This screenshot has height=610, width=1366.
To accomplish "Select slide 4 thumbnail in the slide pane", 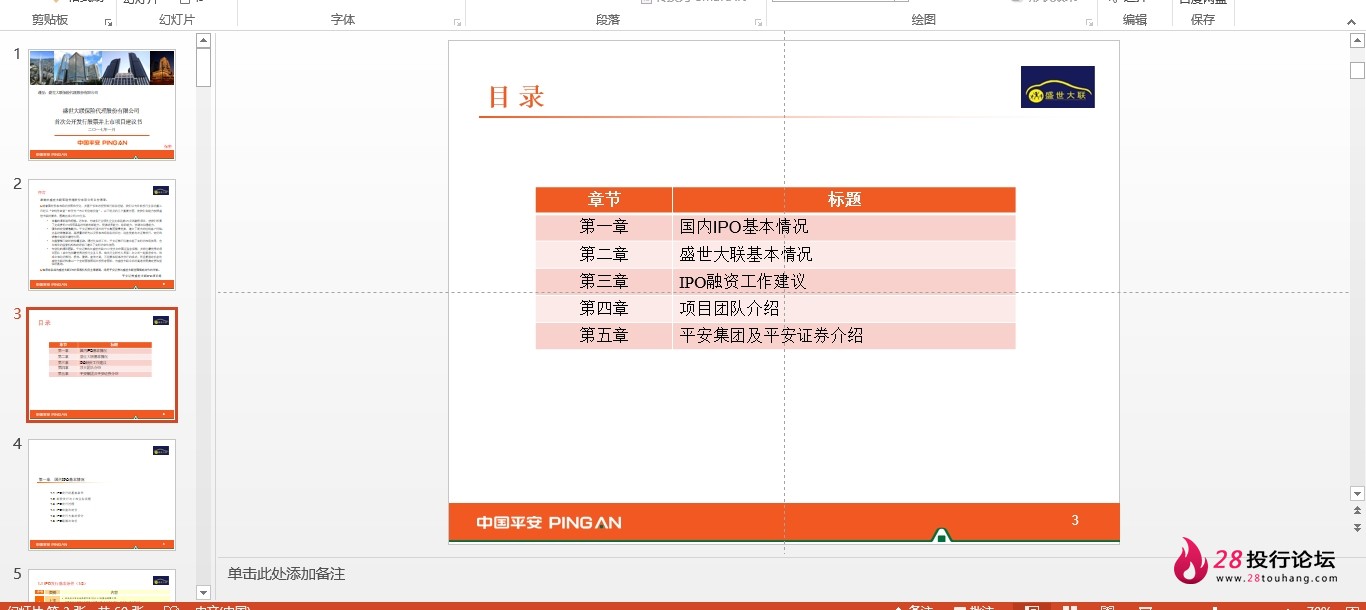I will point(102,495).
